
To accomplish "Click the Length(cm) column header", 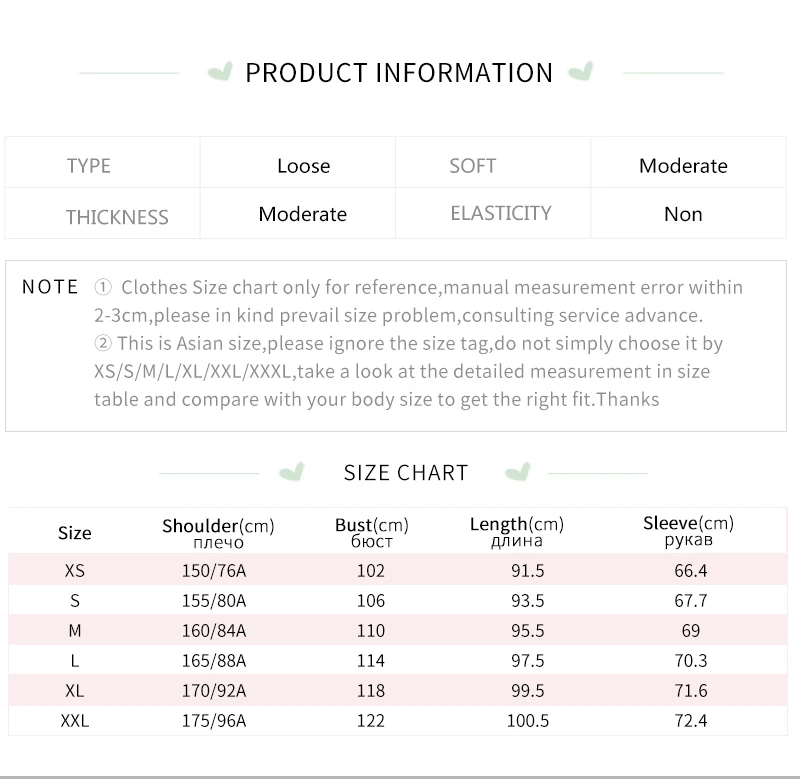I will tap(517, 531).
